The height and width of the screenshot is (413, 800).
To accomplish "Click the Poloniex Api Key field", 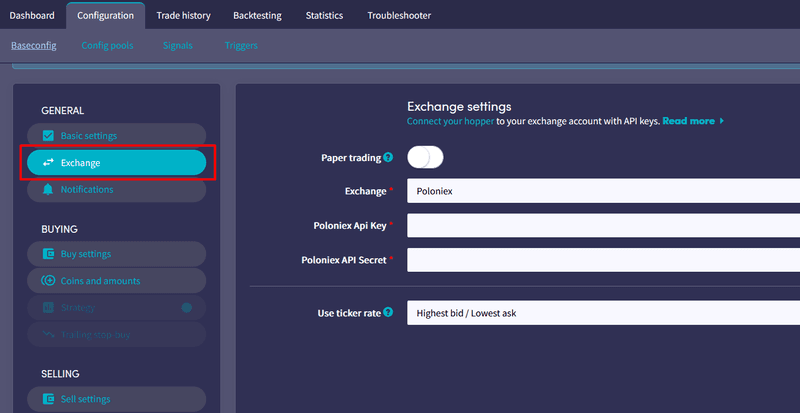I will (x=604, y=226).
